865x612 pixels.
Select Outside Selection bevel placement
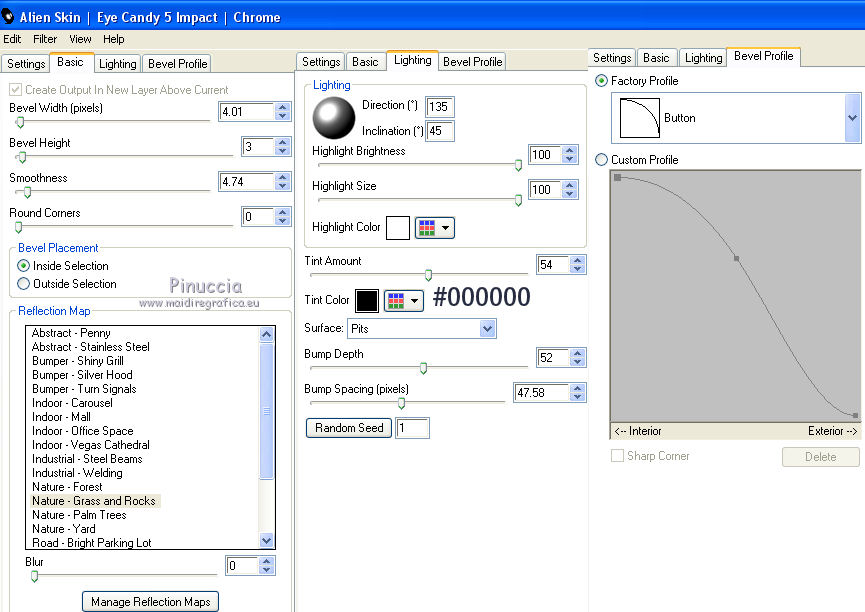23,284
